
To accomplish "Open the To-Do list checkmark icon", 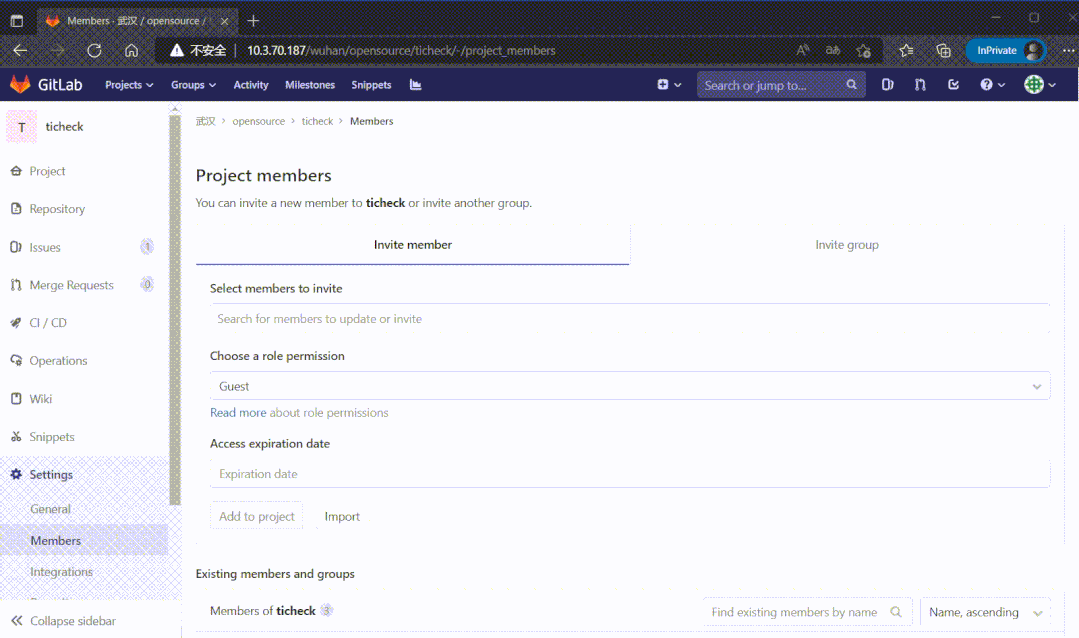I will (953, 85).
